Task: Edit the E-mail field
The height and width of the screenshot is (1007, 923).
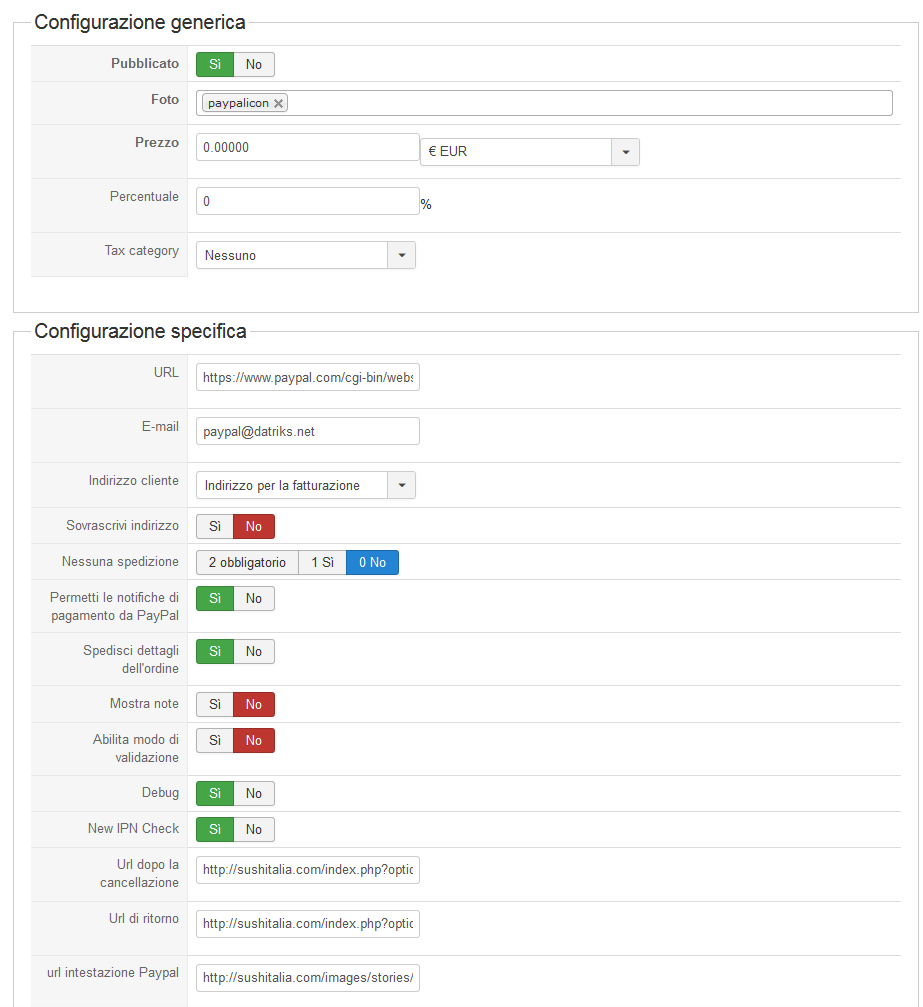Action: (x=307, y=431)
